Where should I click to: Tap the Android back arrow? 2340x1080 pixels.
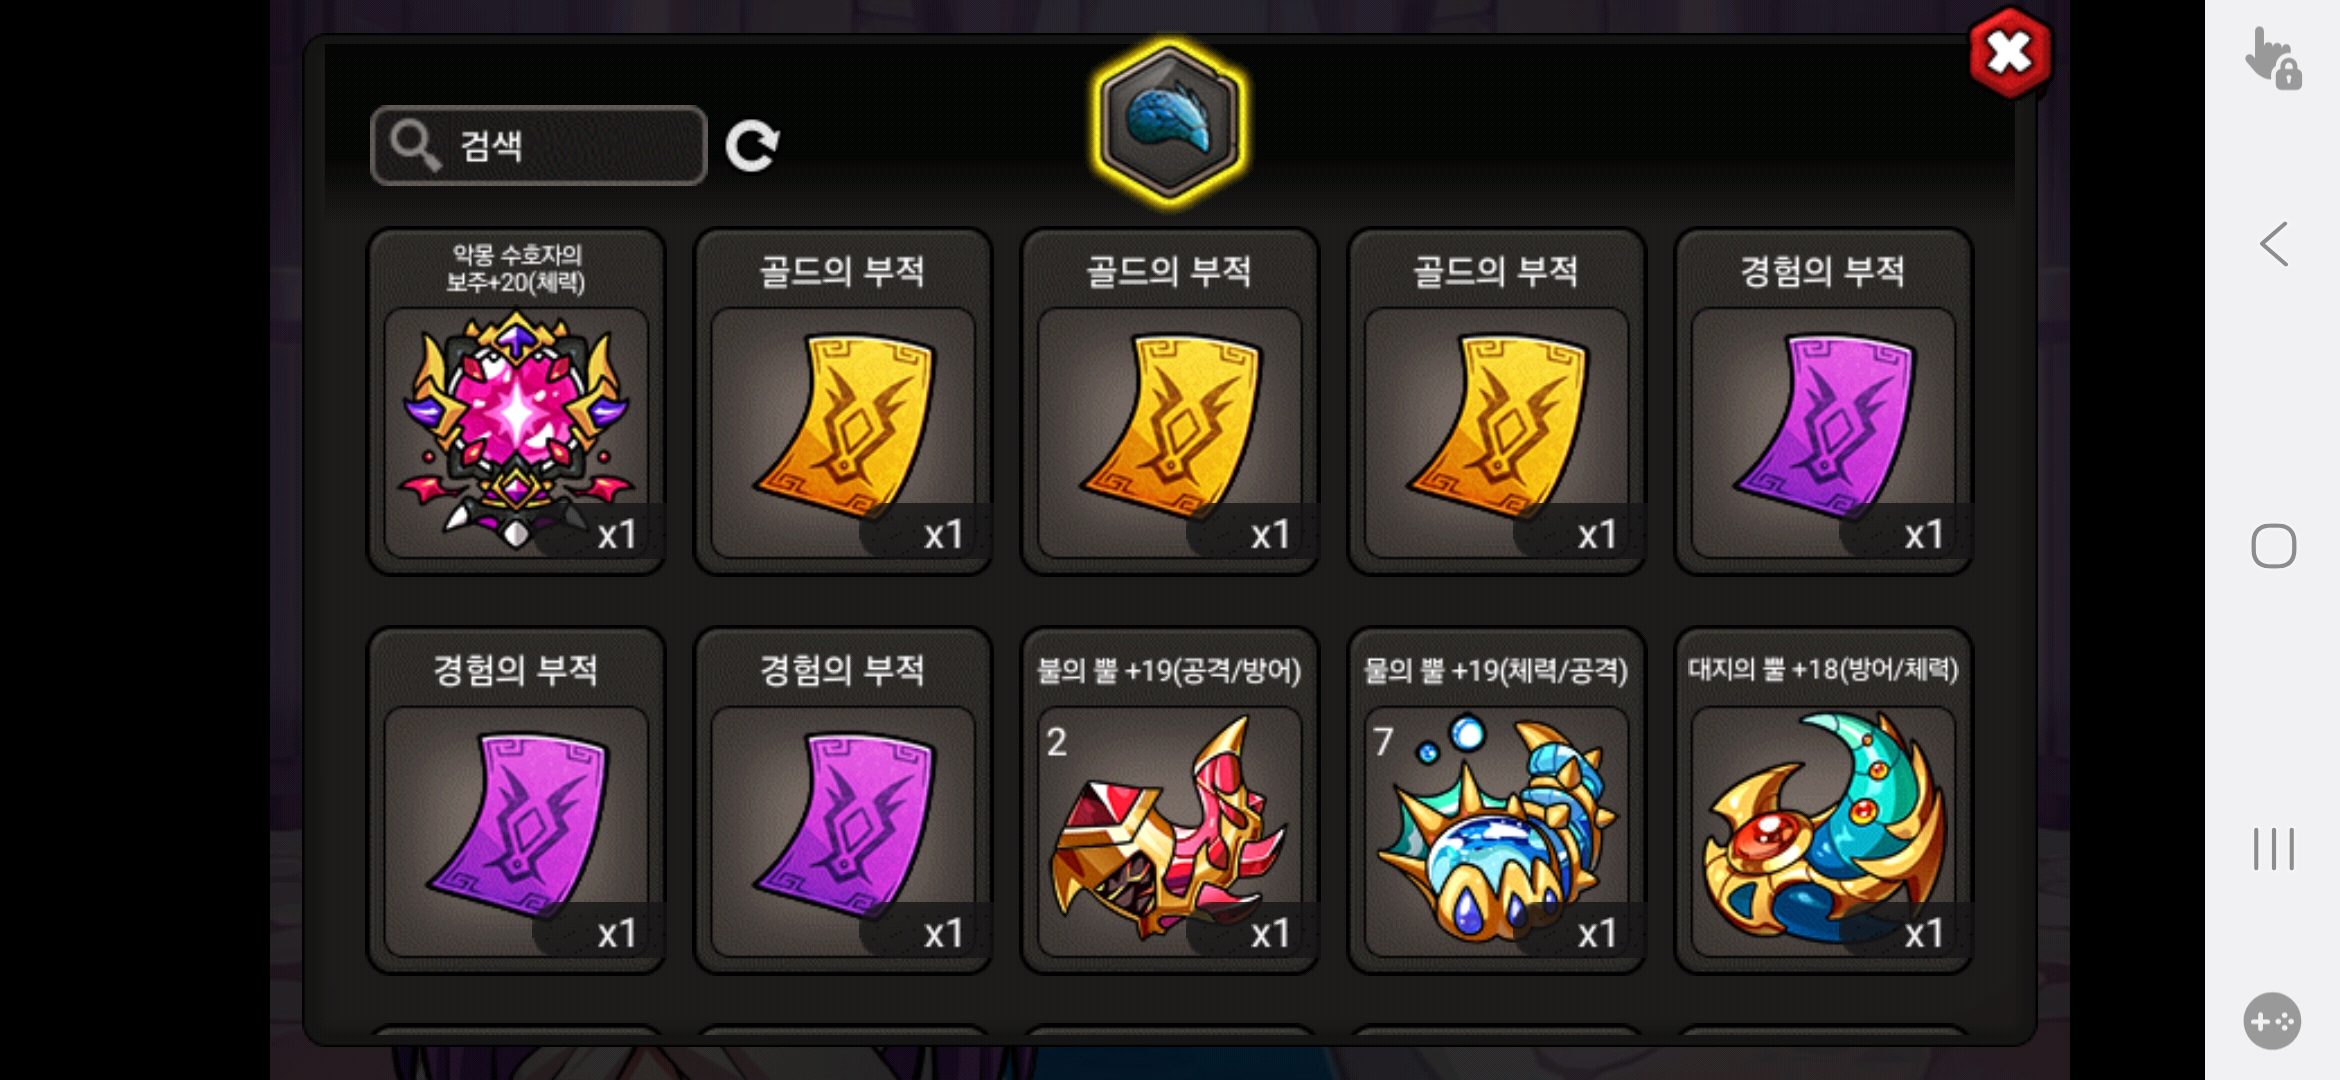click(x=2273, y=244)
